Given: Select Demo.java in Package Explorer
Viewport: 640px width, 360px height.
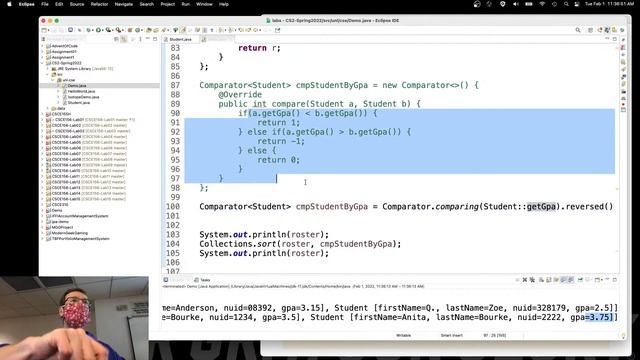Looking at the screenshot, I should tap(77, 86).
